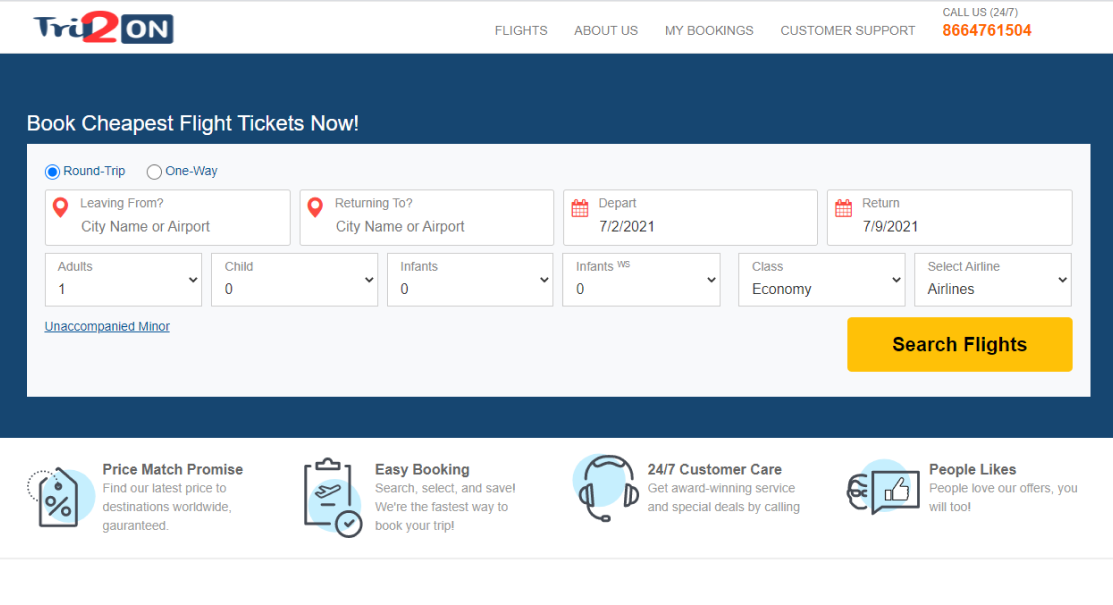1113x605 pixels.
Task: Open the Return calendar icon
Action: coord(844,208)
